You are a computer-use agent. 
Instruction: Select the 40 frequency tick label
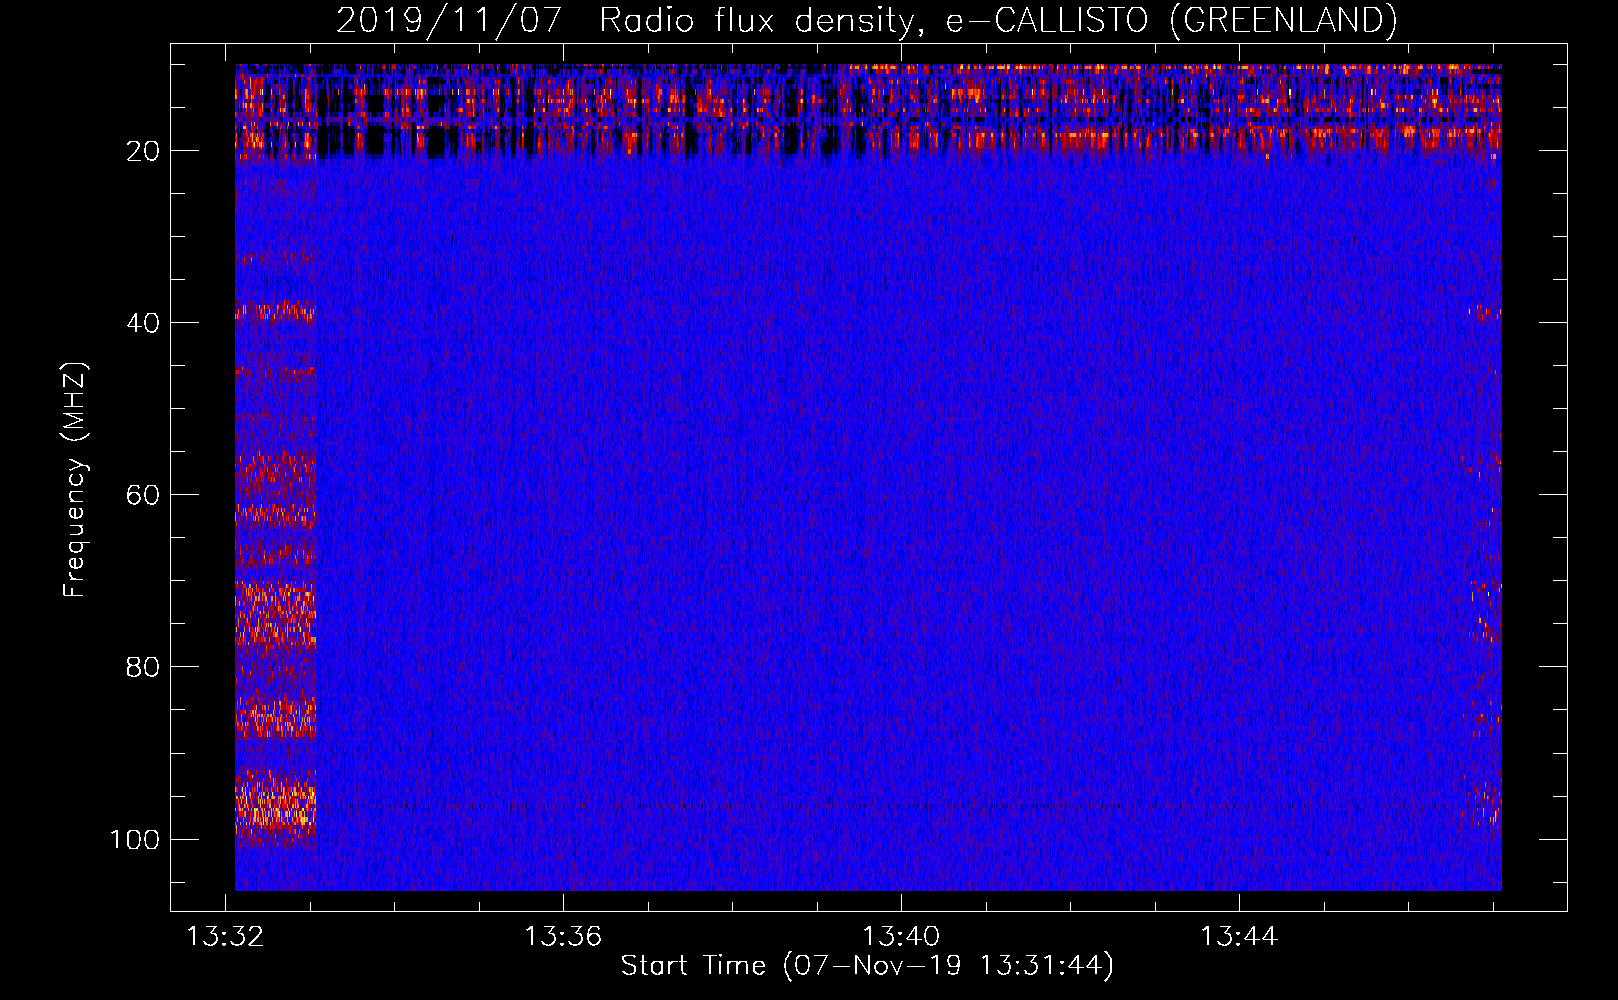tap(143, 323)
